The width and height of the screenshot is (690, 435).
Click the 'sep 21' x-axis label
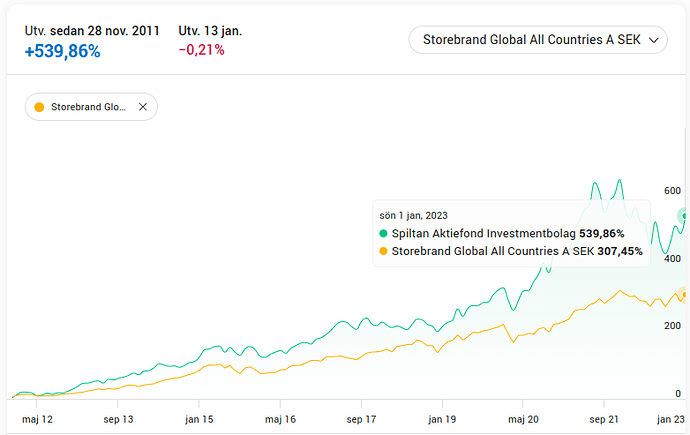click(x=604, y=419)
